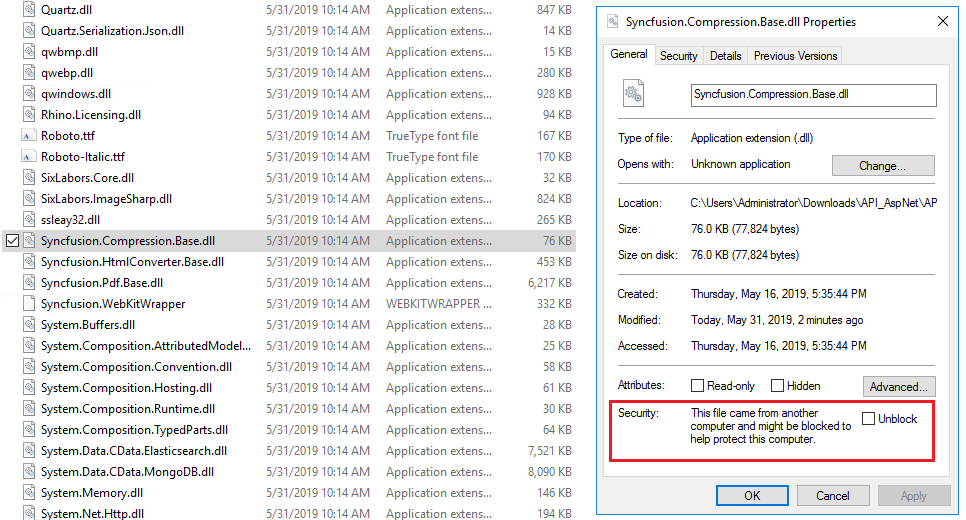
Task: Click the 7,521 KB size cell
Action: click(x=550, y=450)
